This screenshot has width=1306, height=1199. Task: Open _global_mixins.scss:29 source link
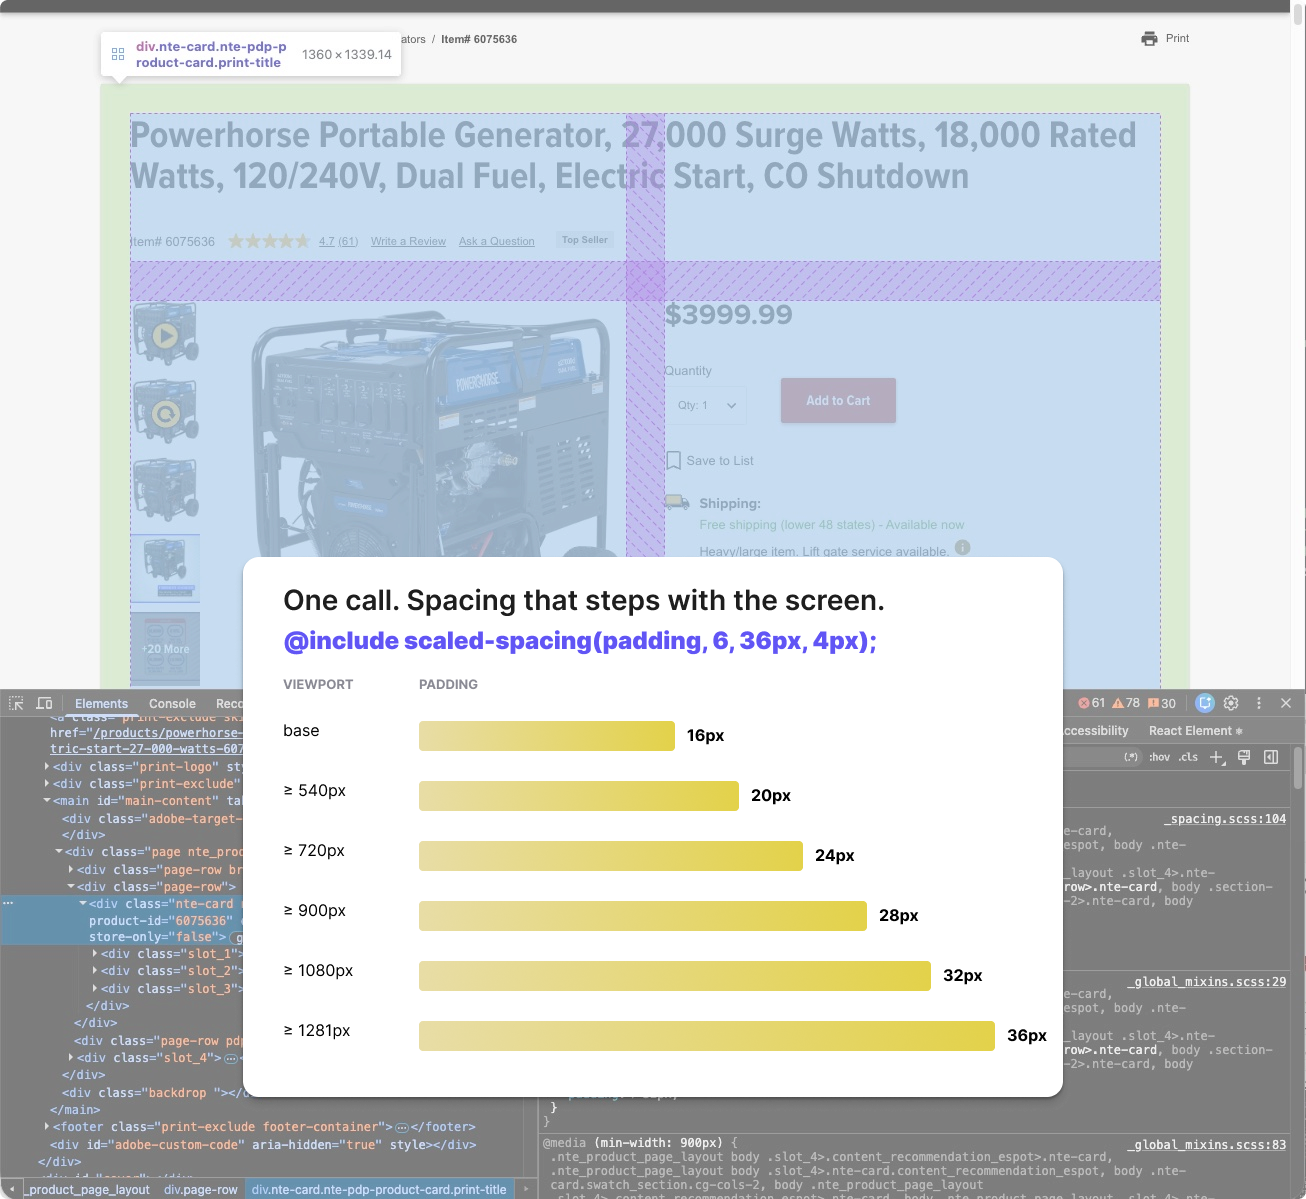(x=1207, y=982)
